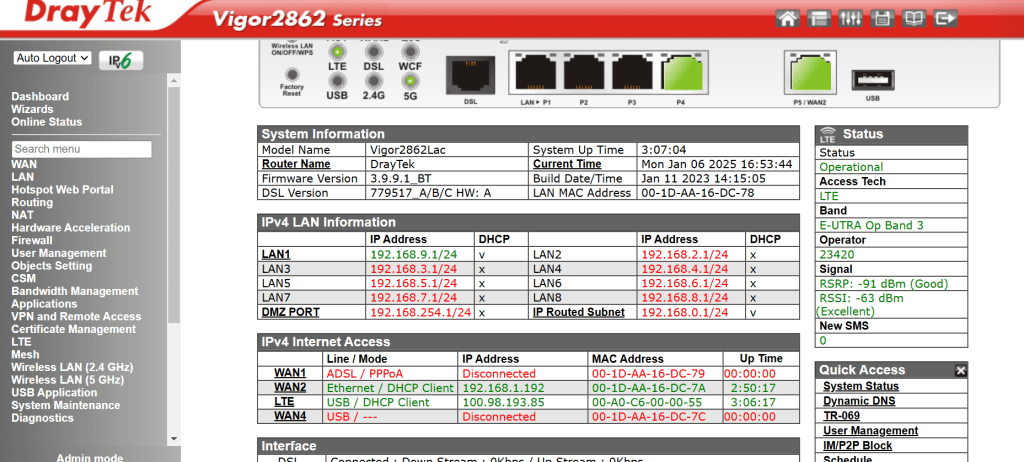1024x462 pixels.
Task: Open the DMZ PORT link
Action: click(291, 312)
